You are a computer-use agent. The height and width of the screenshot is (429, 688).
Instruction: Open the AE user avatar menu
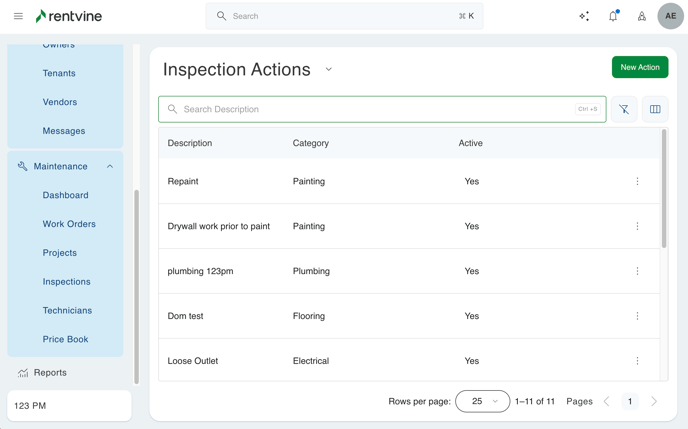click(670, 16)
